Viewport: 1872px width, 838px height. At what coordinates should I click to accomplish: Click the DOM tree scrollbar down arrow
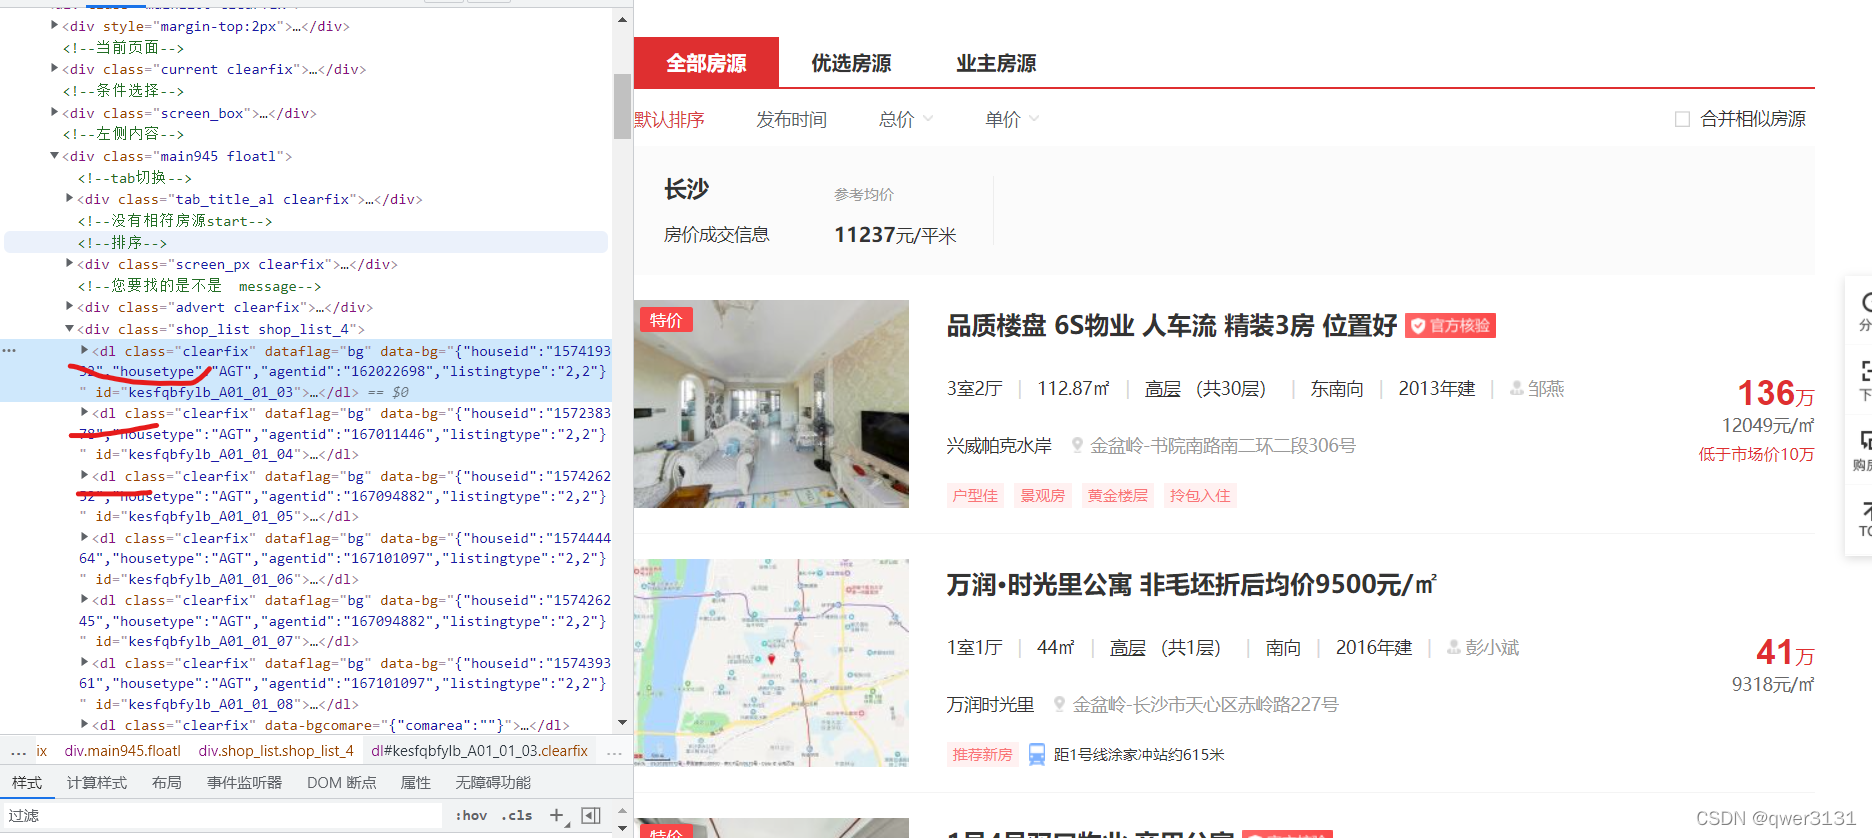point(622,722)
